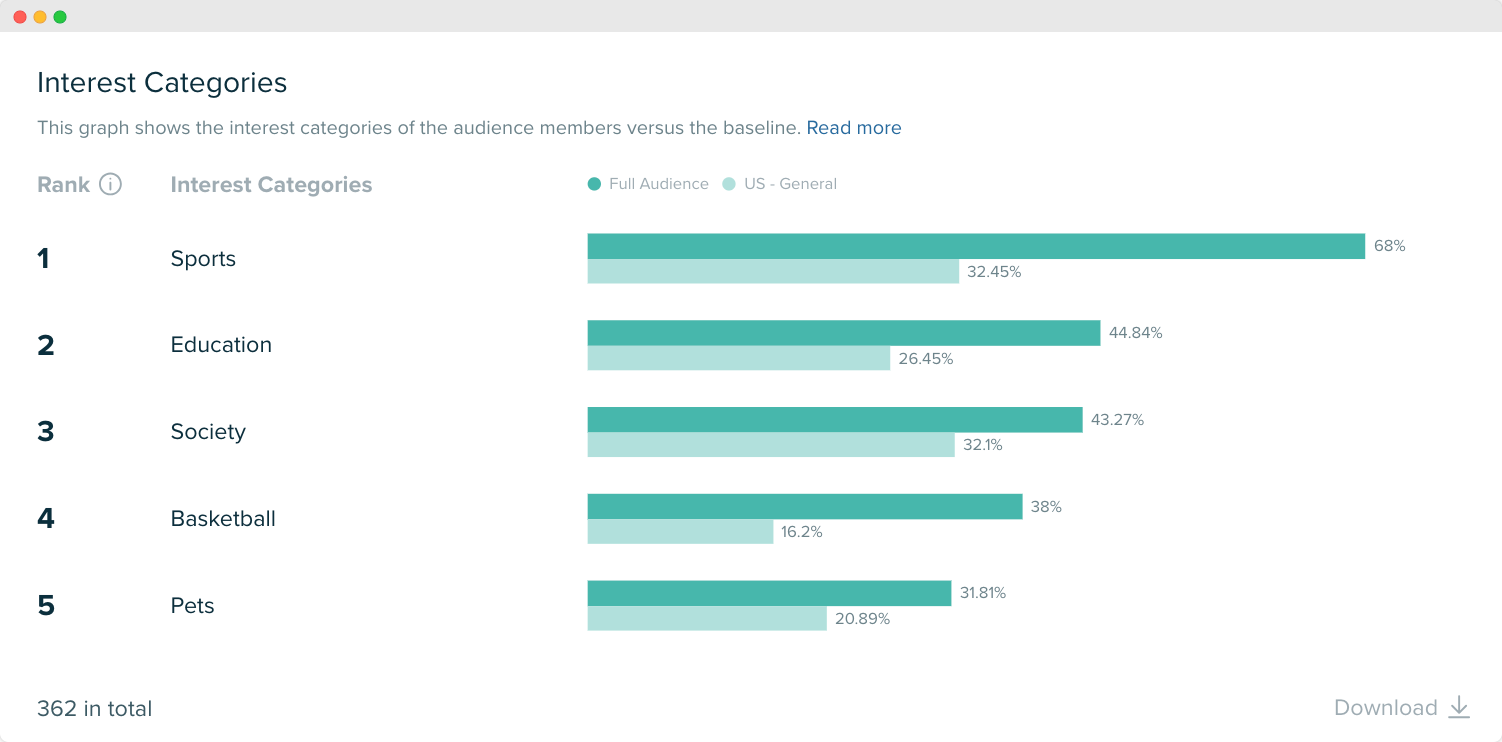
Task: Click the Download arrow icon
Action: pyautogui.click(x=1457, y=707)
